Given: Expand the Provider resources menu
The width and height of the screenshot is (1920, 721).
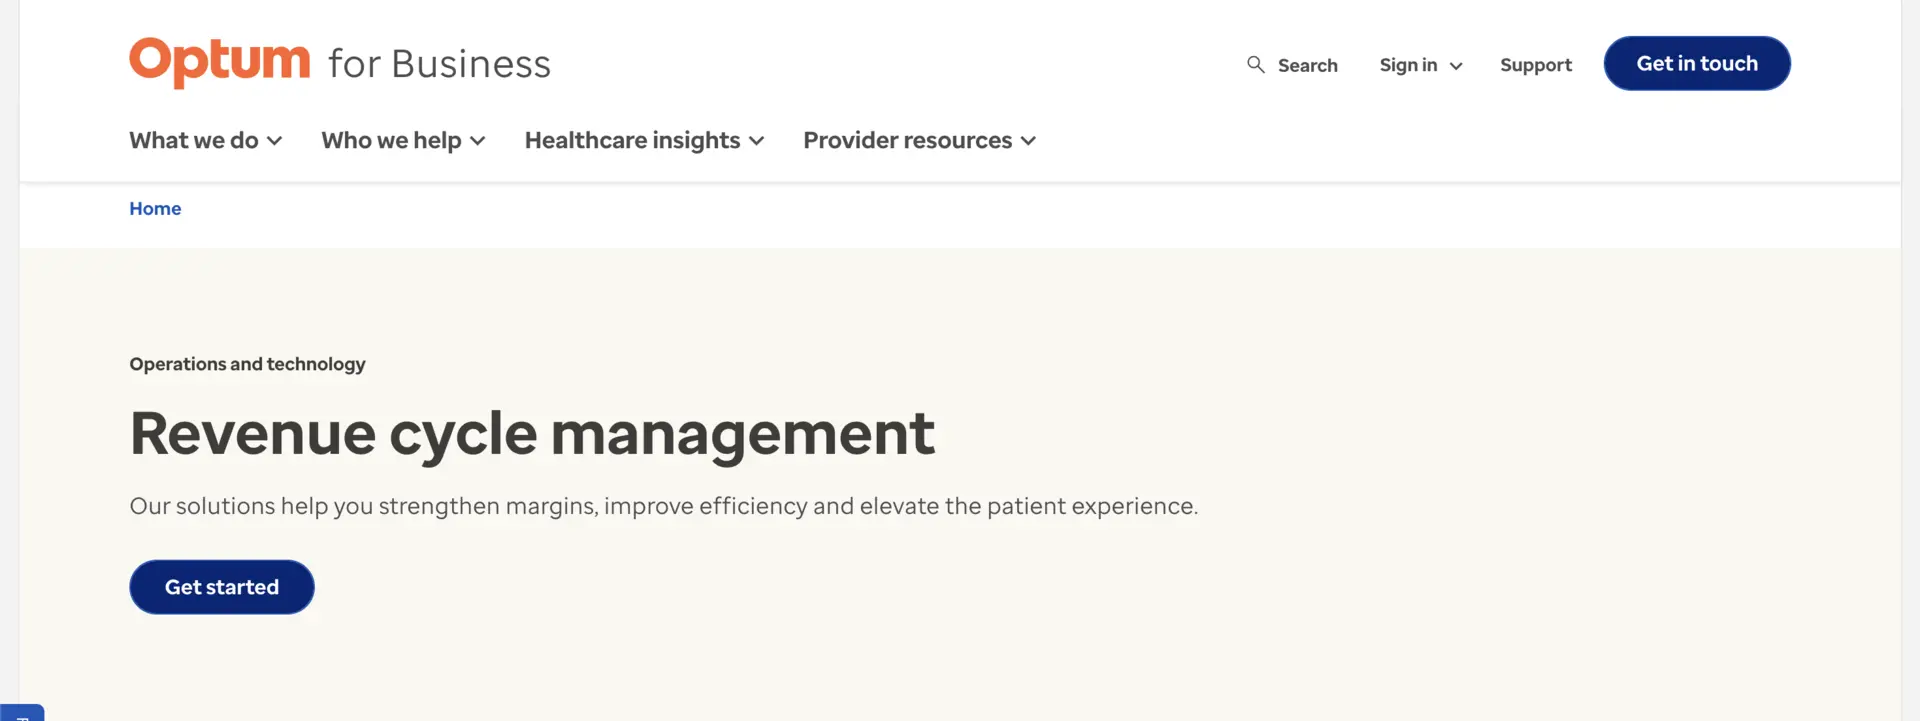Looking at the screenshot, I should tap(905, 140).
